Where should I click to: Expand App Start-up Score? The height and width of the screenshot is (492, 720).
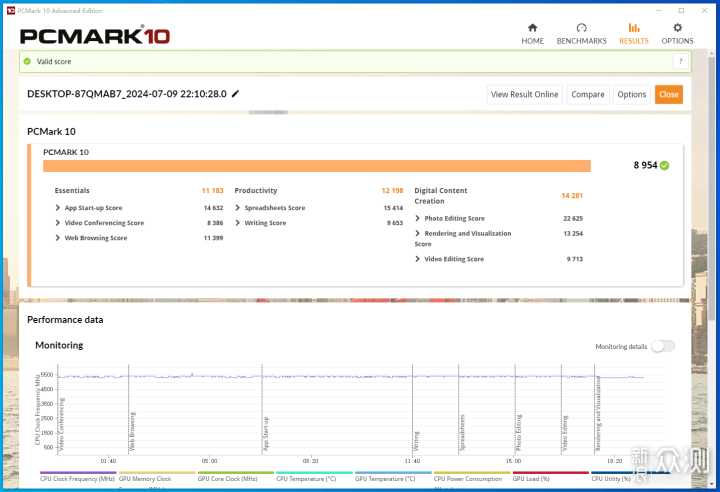coord(58,208)
